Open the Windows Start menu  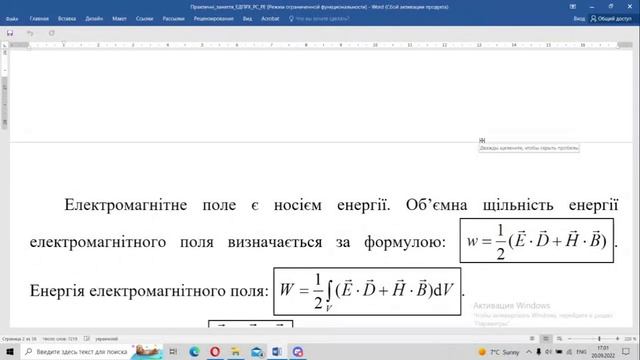click(10, 352)
